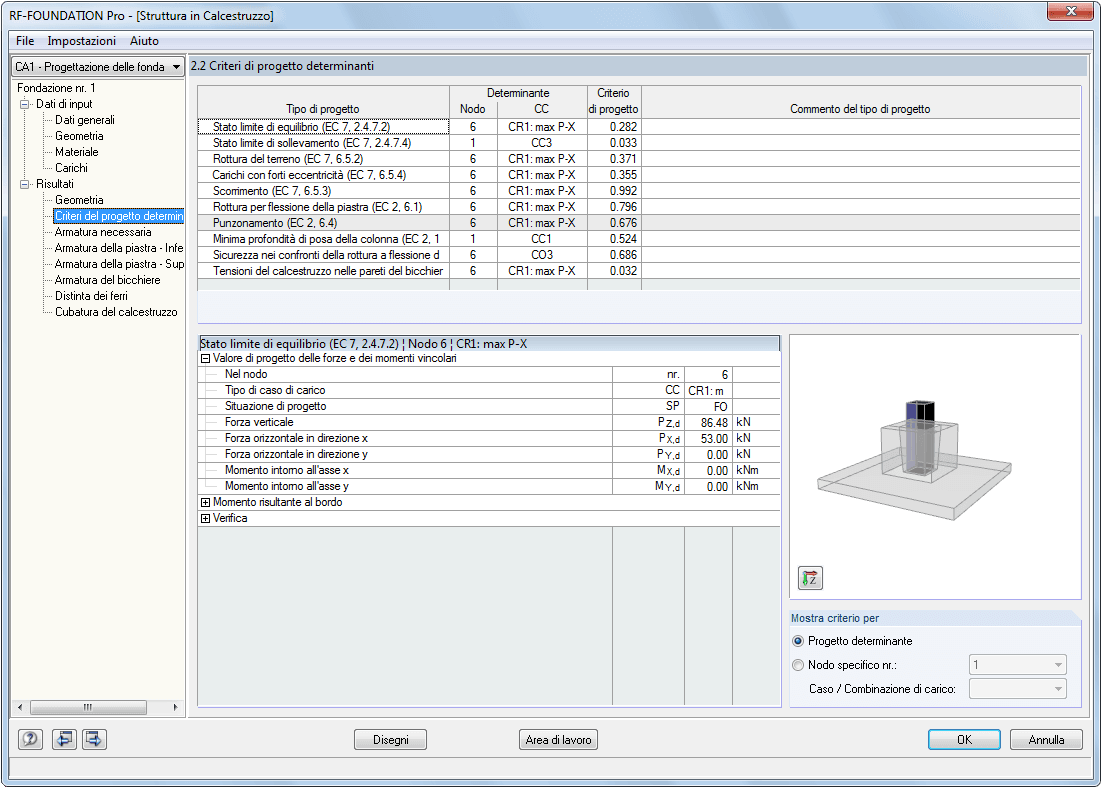Viewport: 1102px width, 788px height.
Task: Select the Punzonamento (EC 2, 6.4) row
Action: tap(638, 223)
